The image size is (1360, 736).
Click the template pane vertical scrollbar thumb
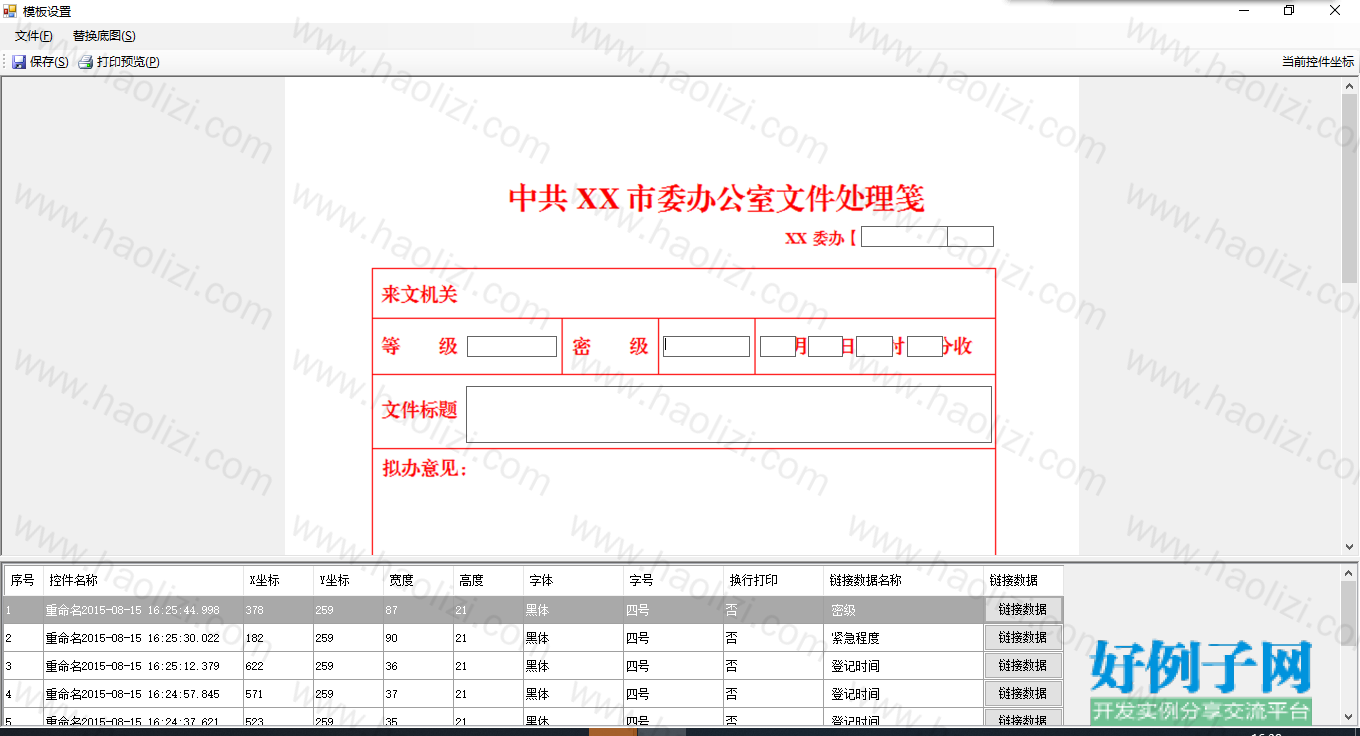[1350, 188]
